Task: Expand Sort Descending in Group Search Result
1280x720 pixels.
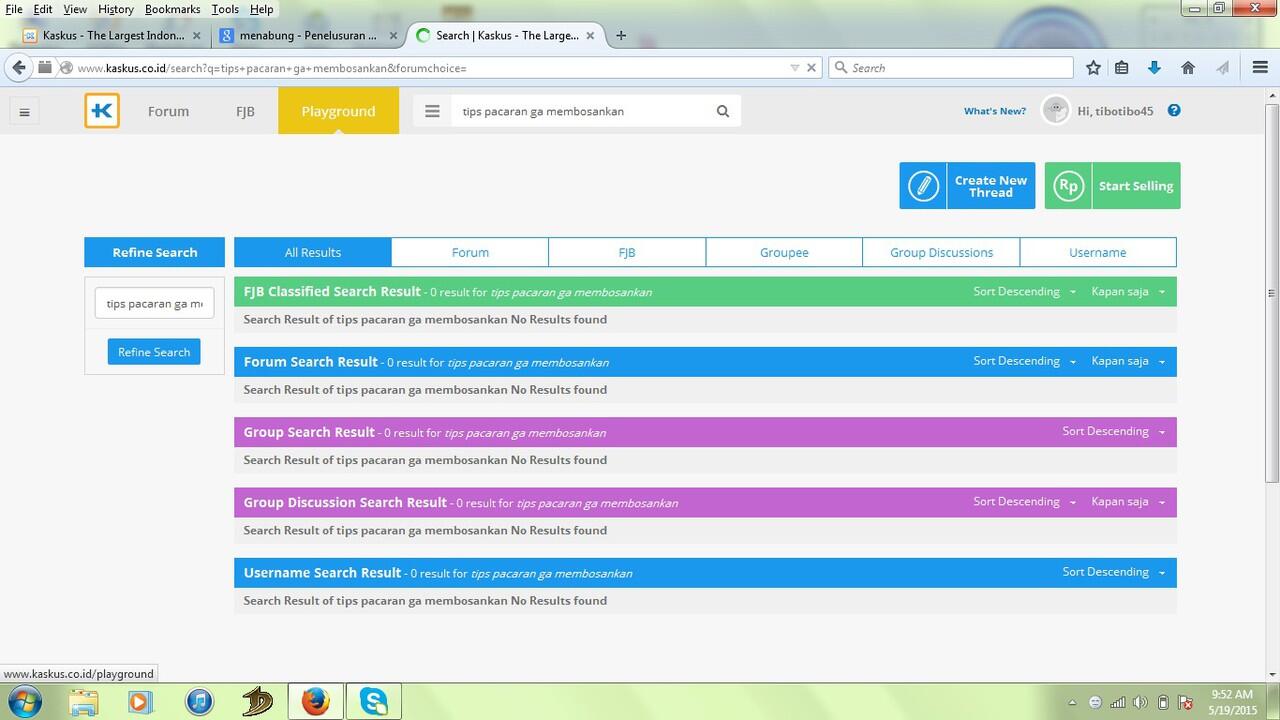Action: [x=1114, y=432]
